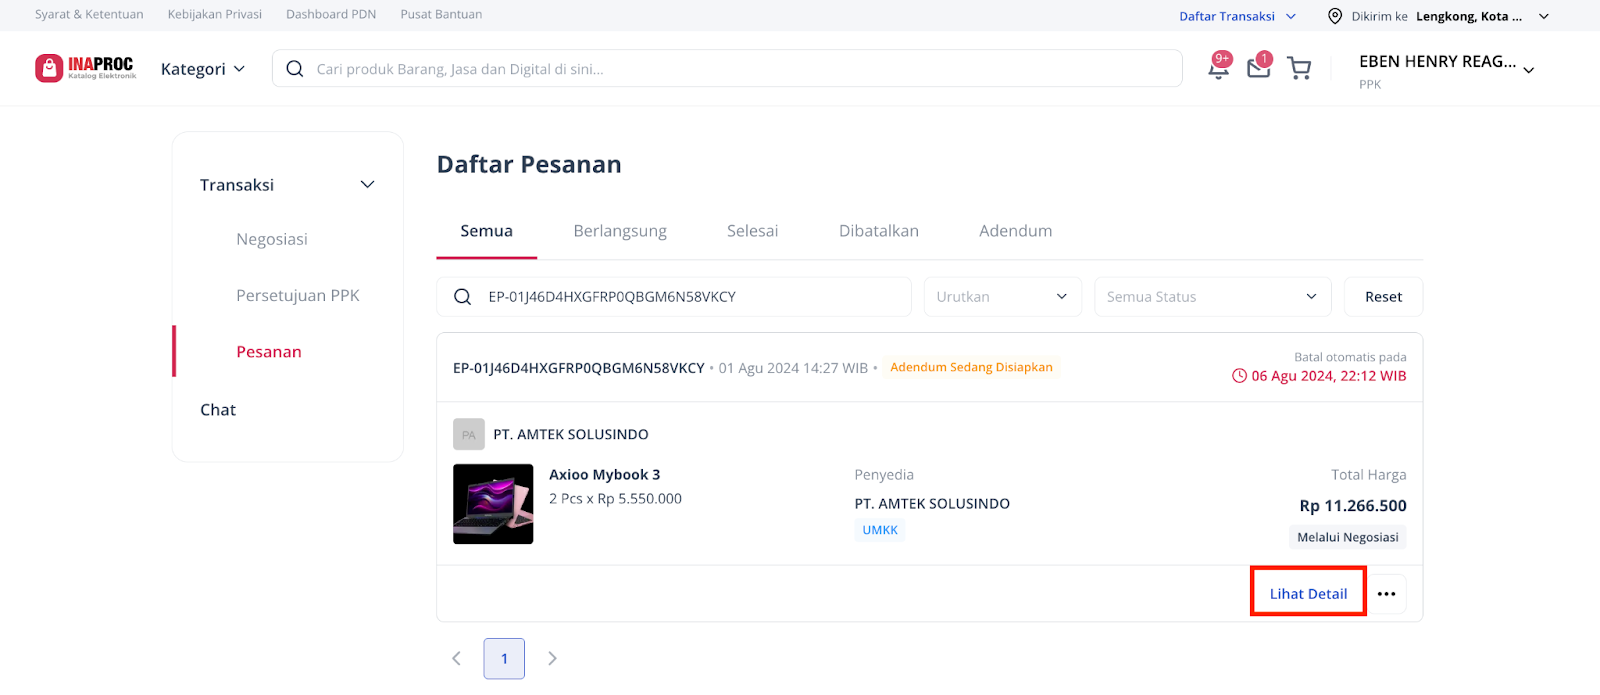Go to the previous page arrow
1600x695 pixels.
point(456,658)
